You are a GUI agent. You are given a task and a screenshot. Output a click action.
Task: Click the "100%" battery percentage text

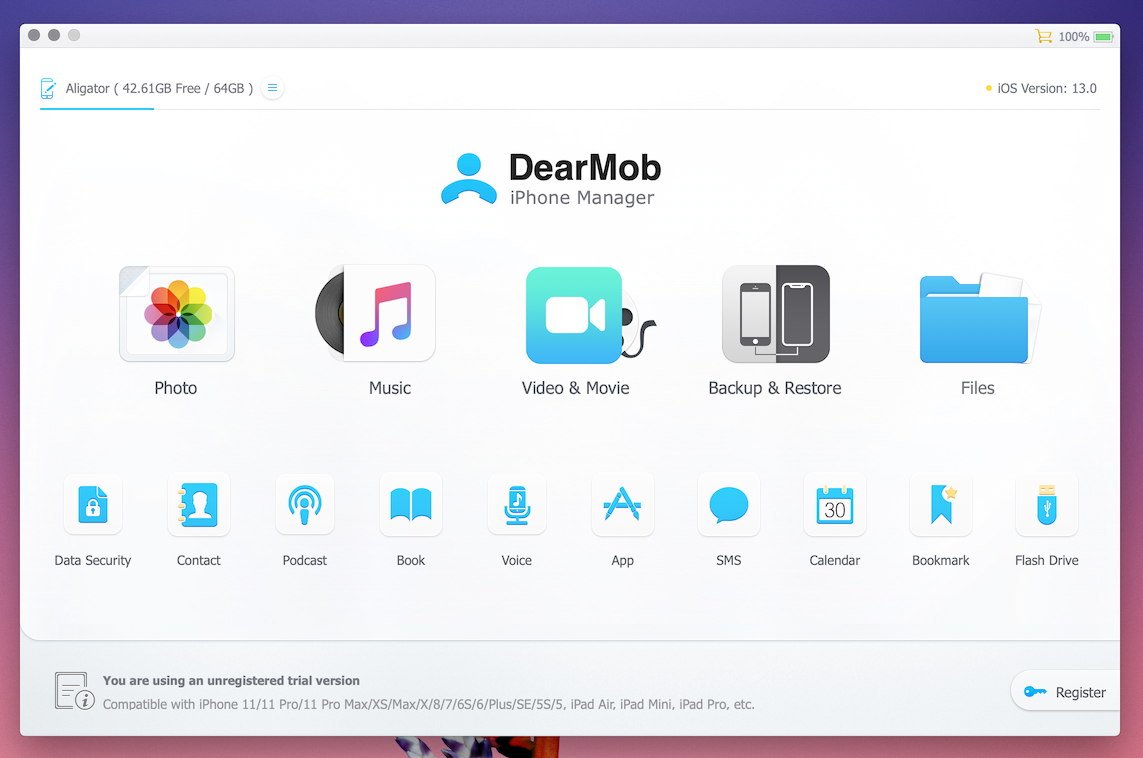pyautogui.click(x=1074, y=36)
